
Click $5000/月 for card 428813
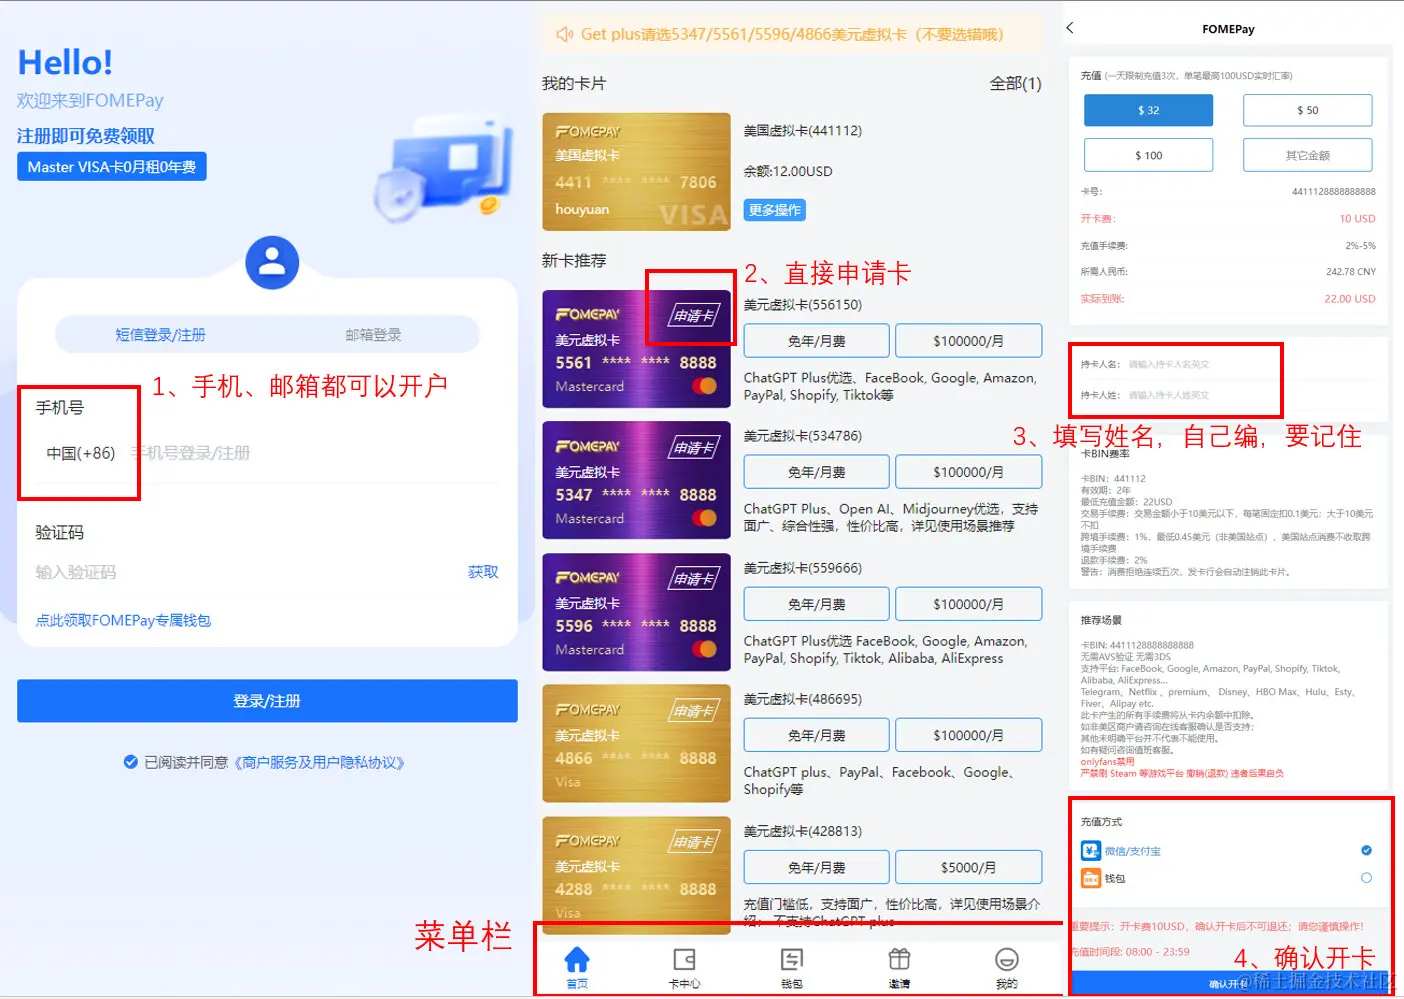(968, 867)
